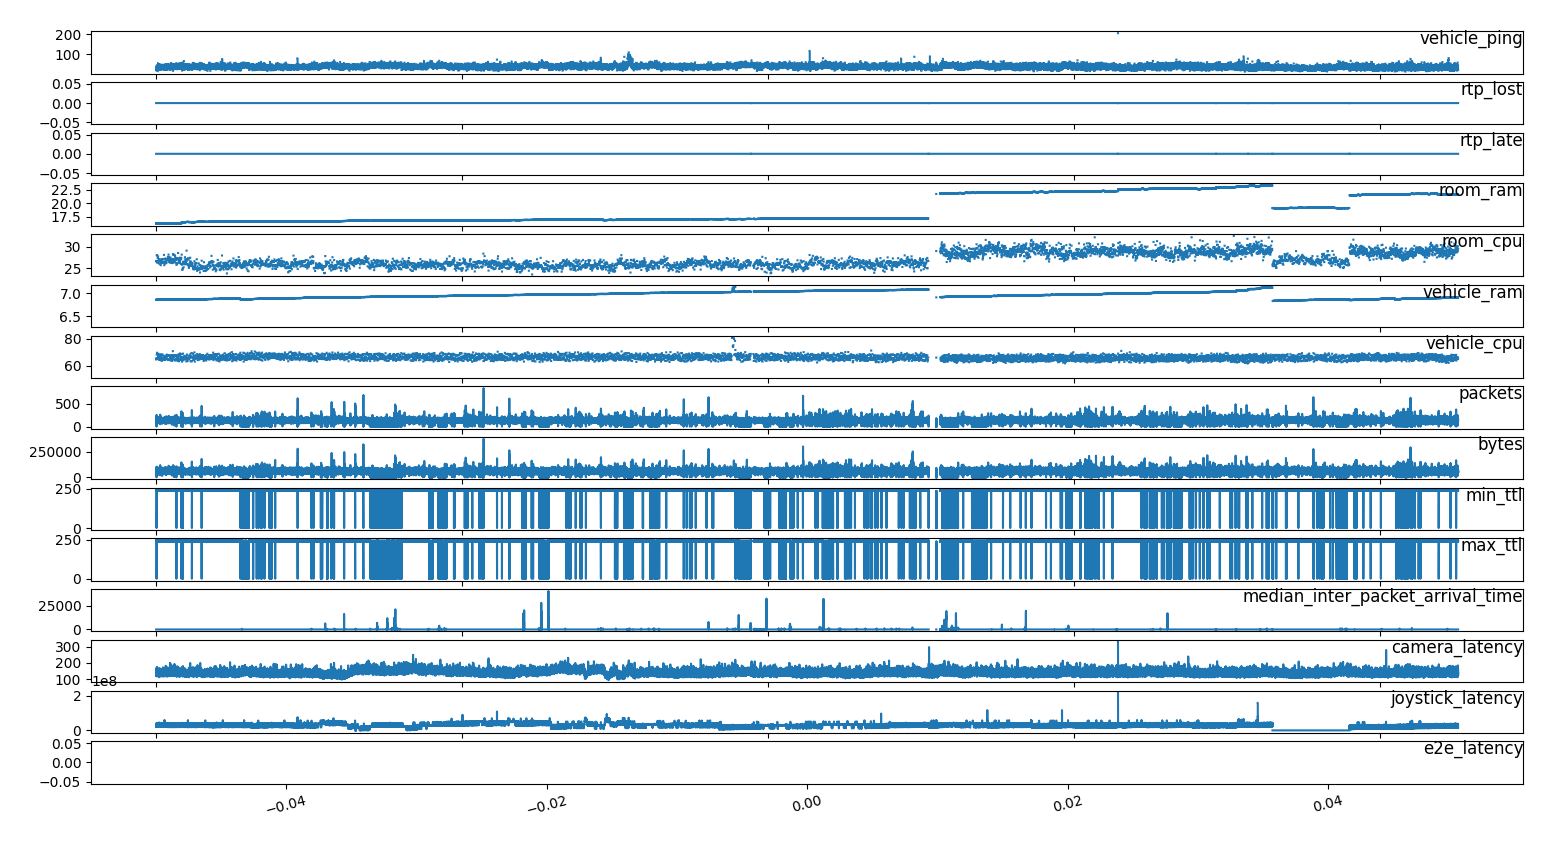
Task: Click the 1e8 scale exponent on joystick_latency
Action: click(x=104, y=682)
